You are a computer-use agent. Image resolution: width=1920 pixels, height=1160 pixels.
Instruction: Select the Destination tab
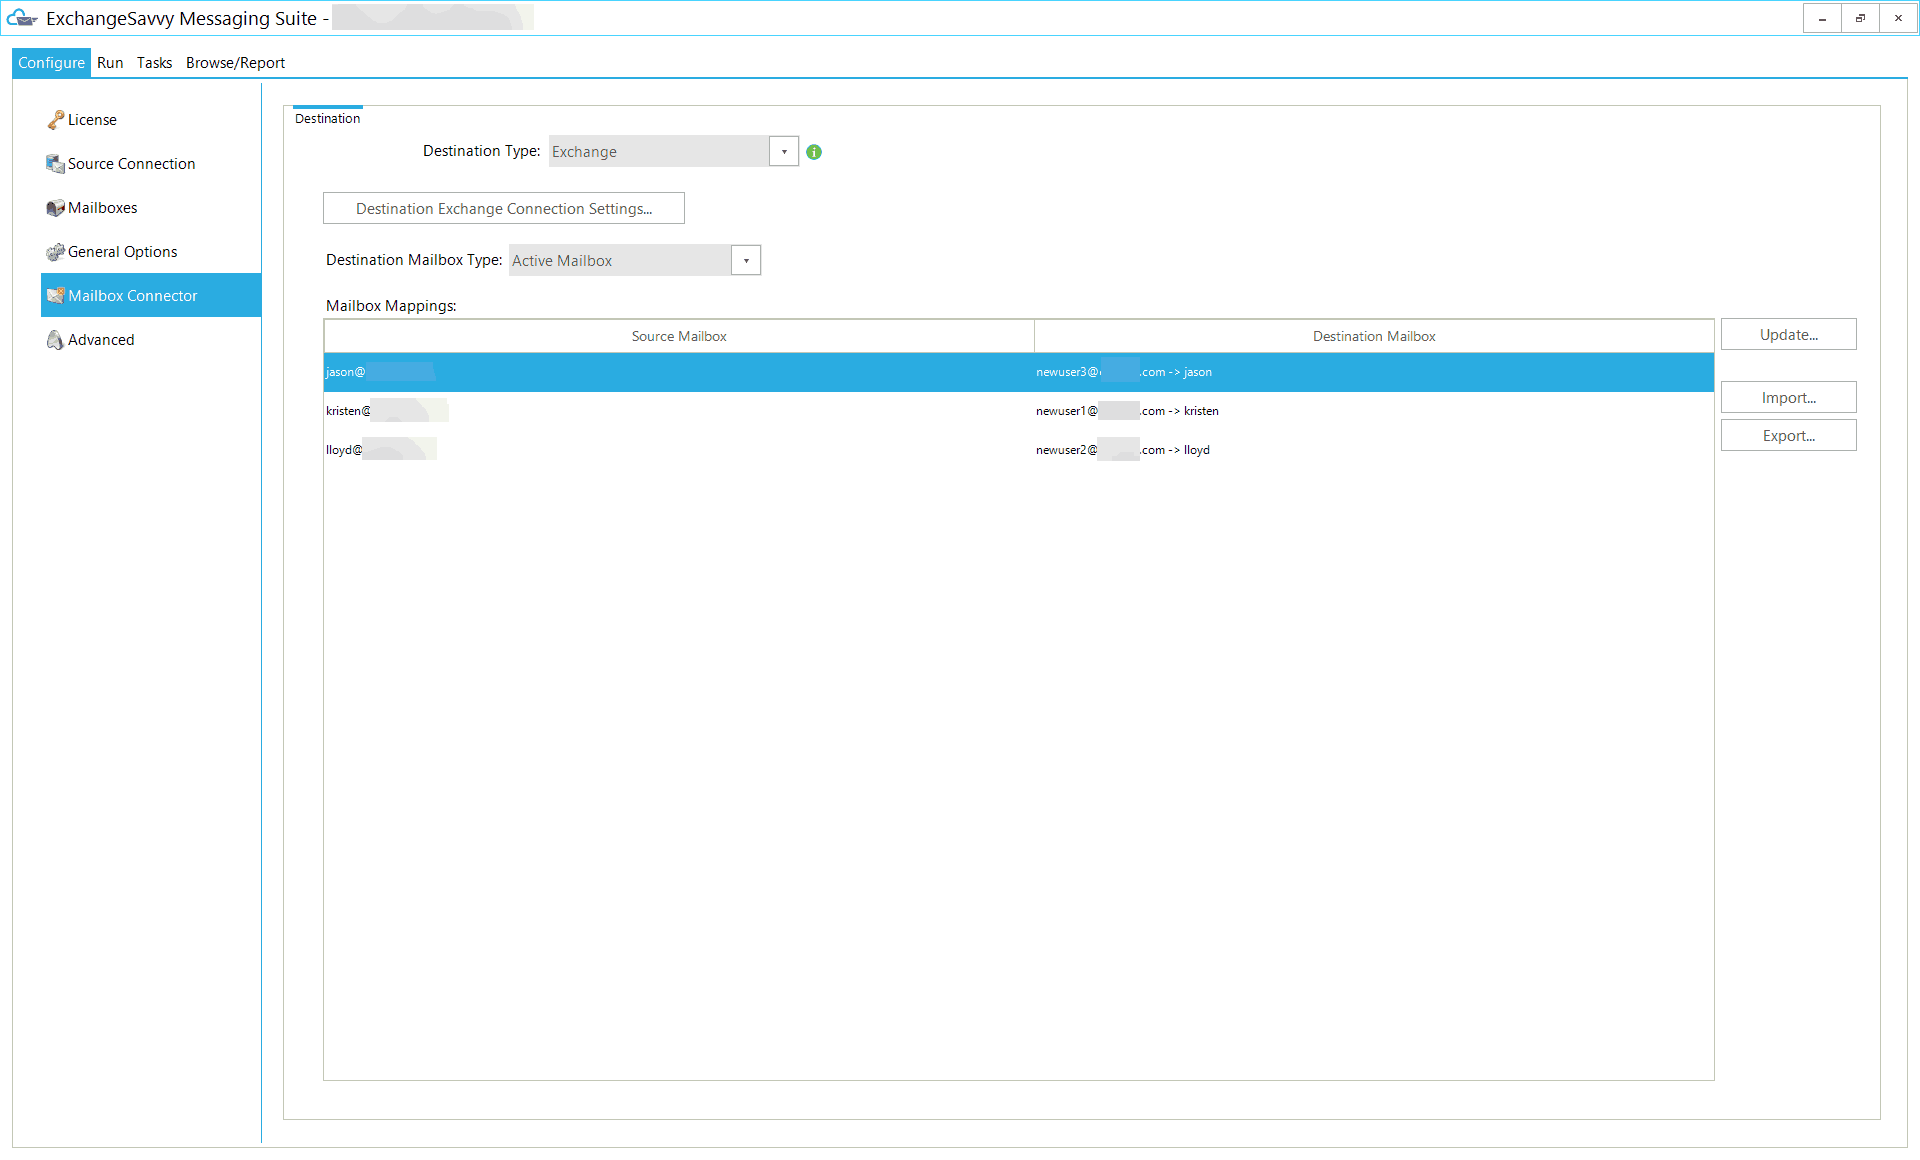[327, 118]
